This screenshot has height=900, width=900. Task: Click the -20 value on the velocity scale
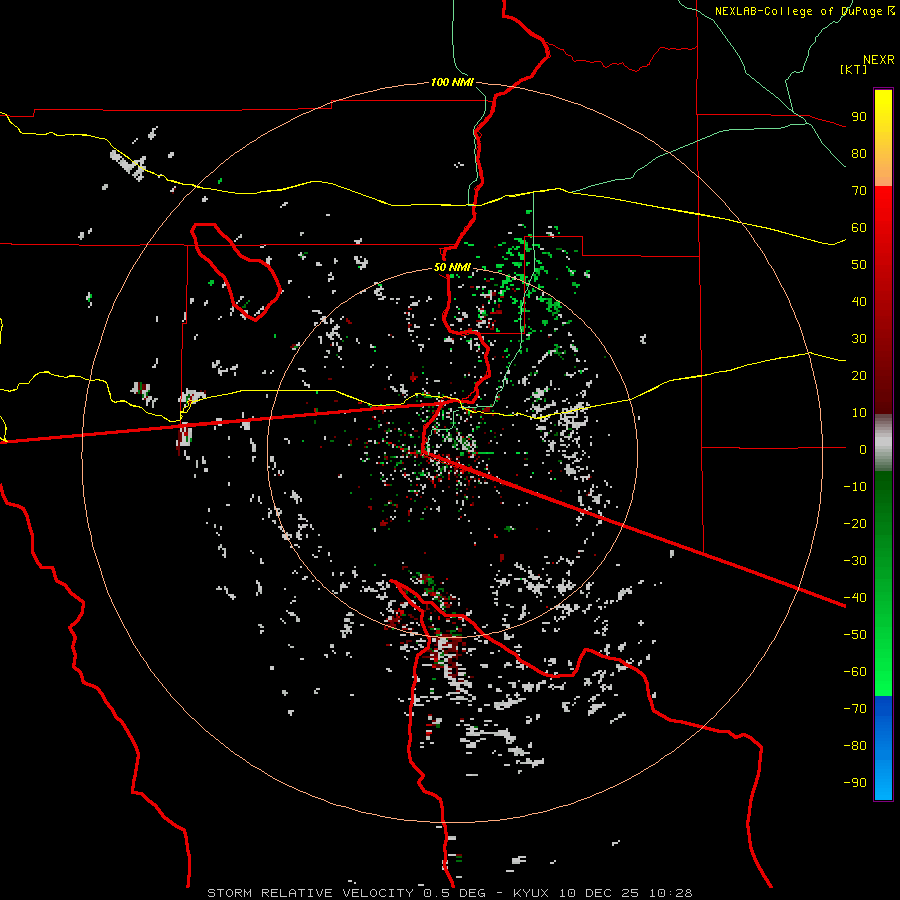tap(855, 523)
